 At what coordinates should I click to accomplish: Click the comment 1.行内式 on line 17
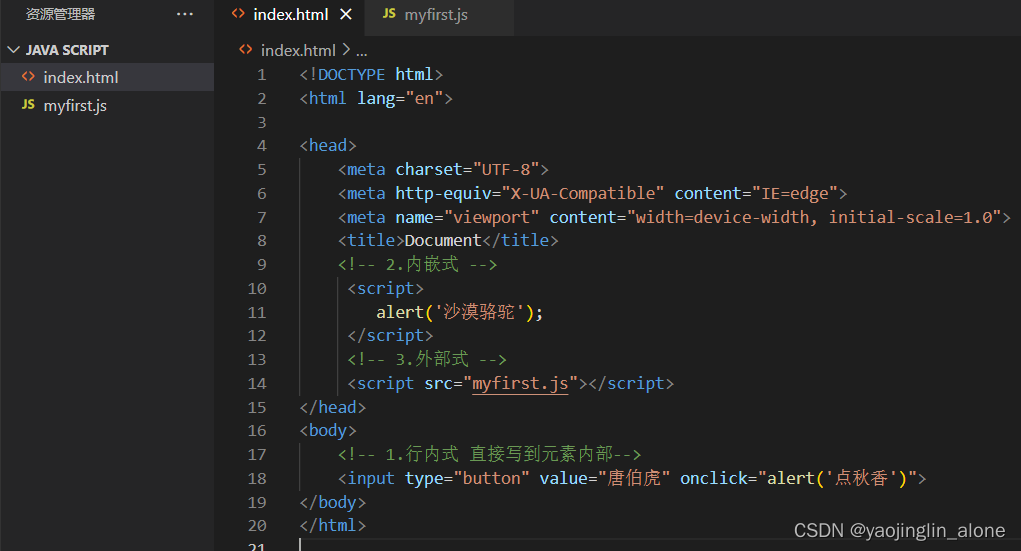point(490,455)
